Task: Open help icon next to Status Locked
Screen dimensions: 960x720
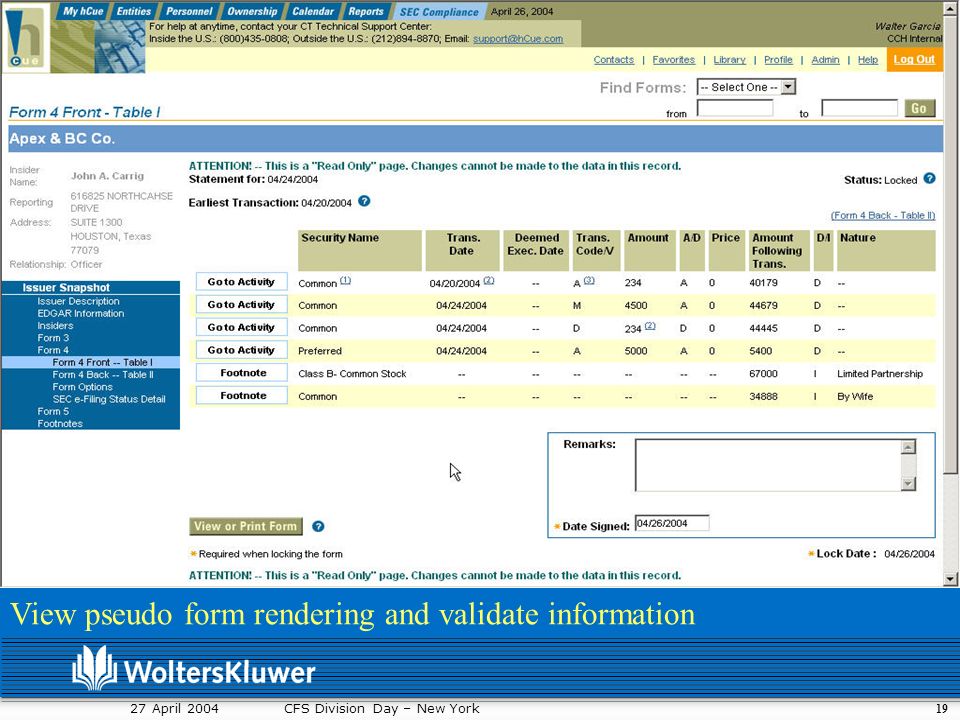Action: pyautogui.click(x=929, y=178)
